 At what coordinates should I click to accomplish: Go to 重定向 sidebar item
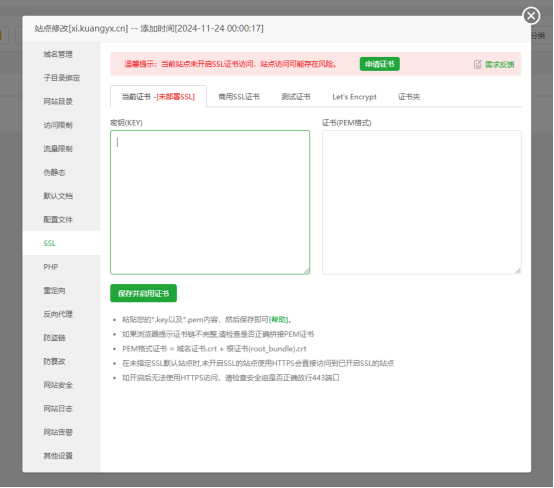pos(61,290)
